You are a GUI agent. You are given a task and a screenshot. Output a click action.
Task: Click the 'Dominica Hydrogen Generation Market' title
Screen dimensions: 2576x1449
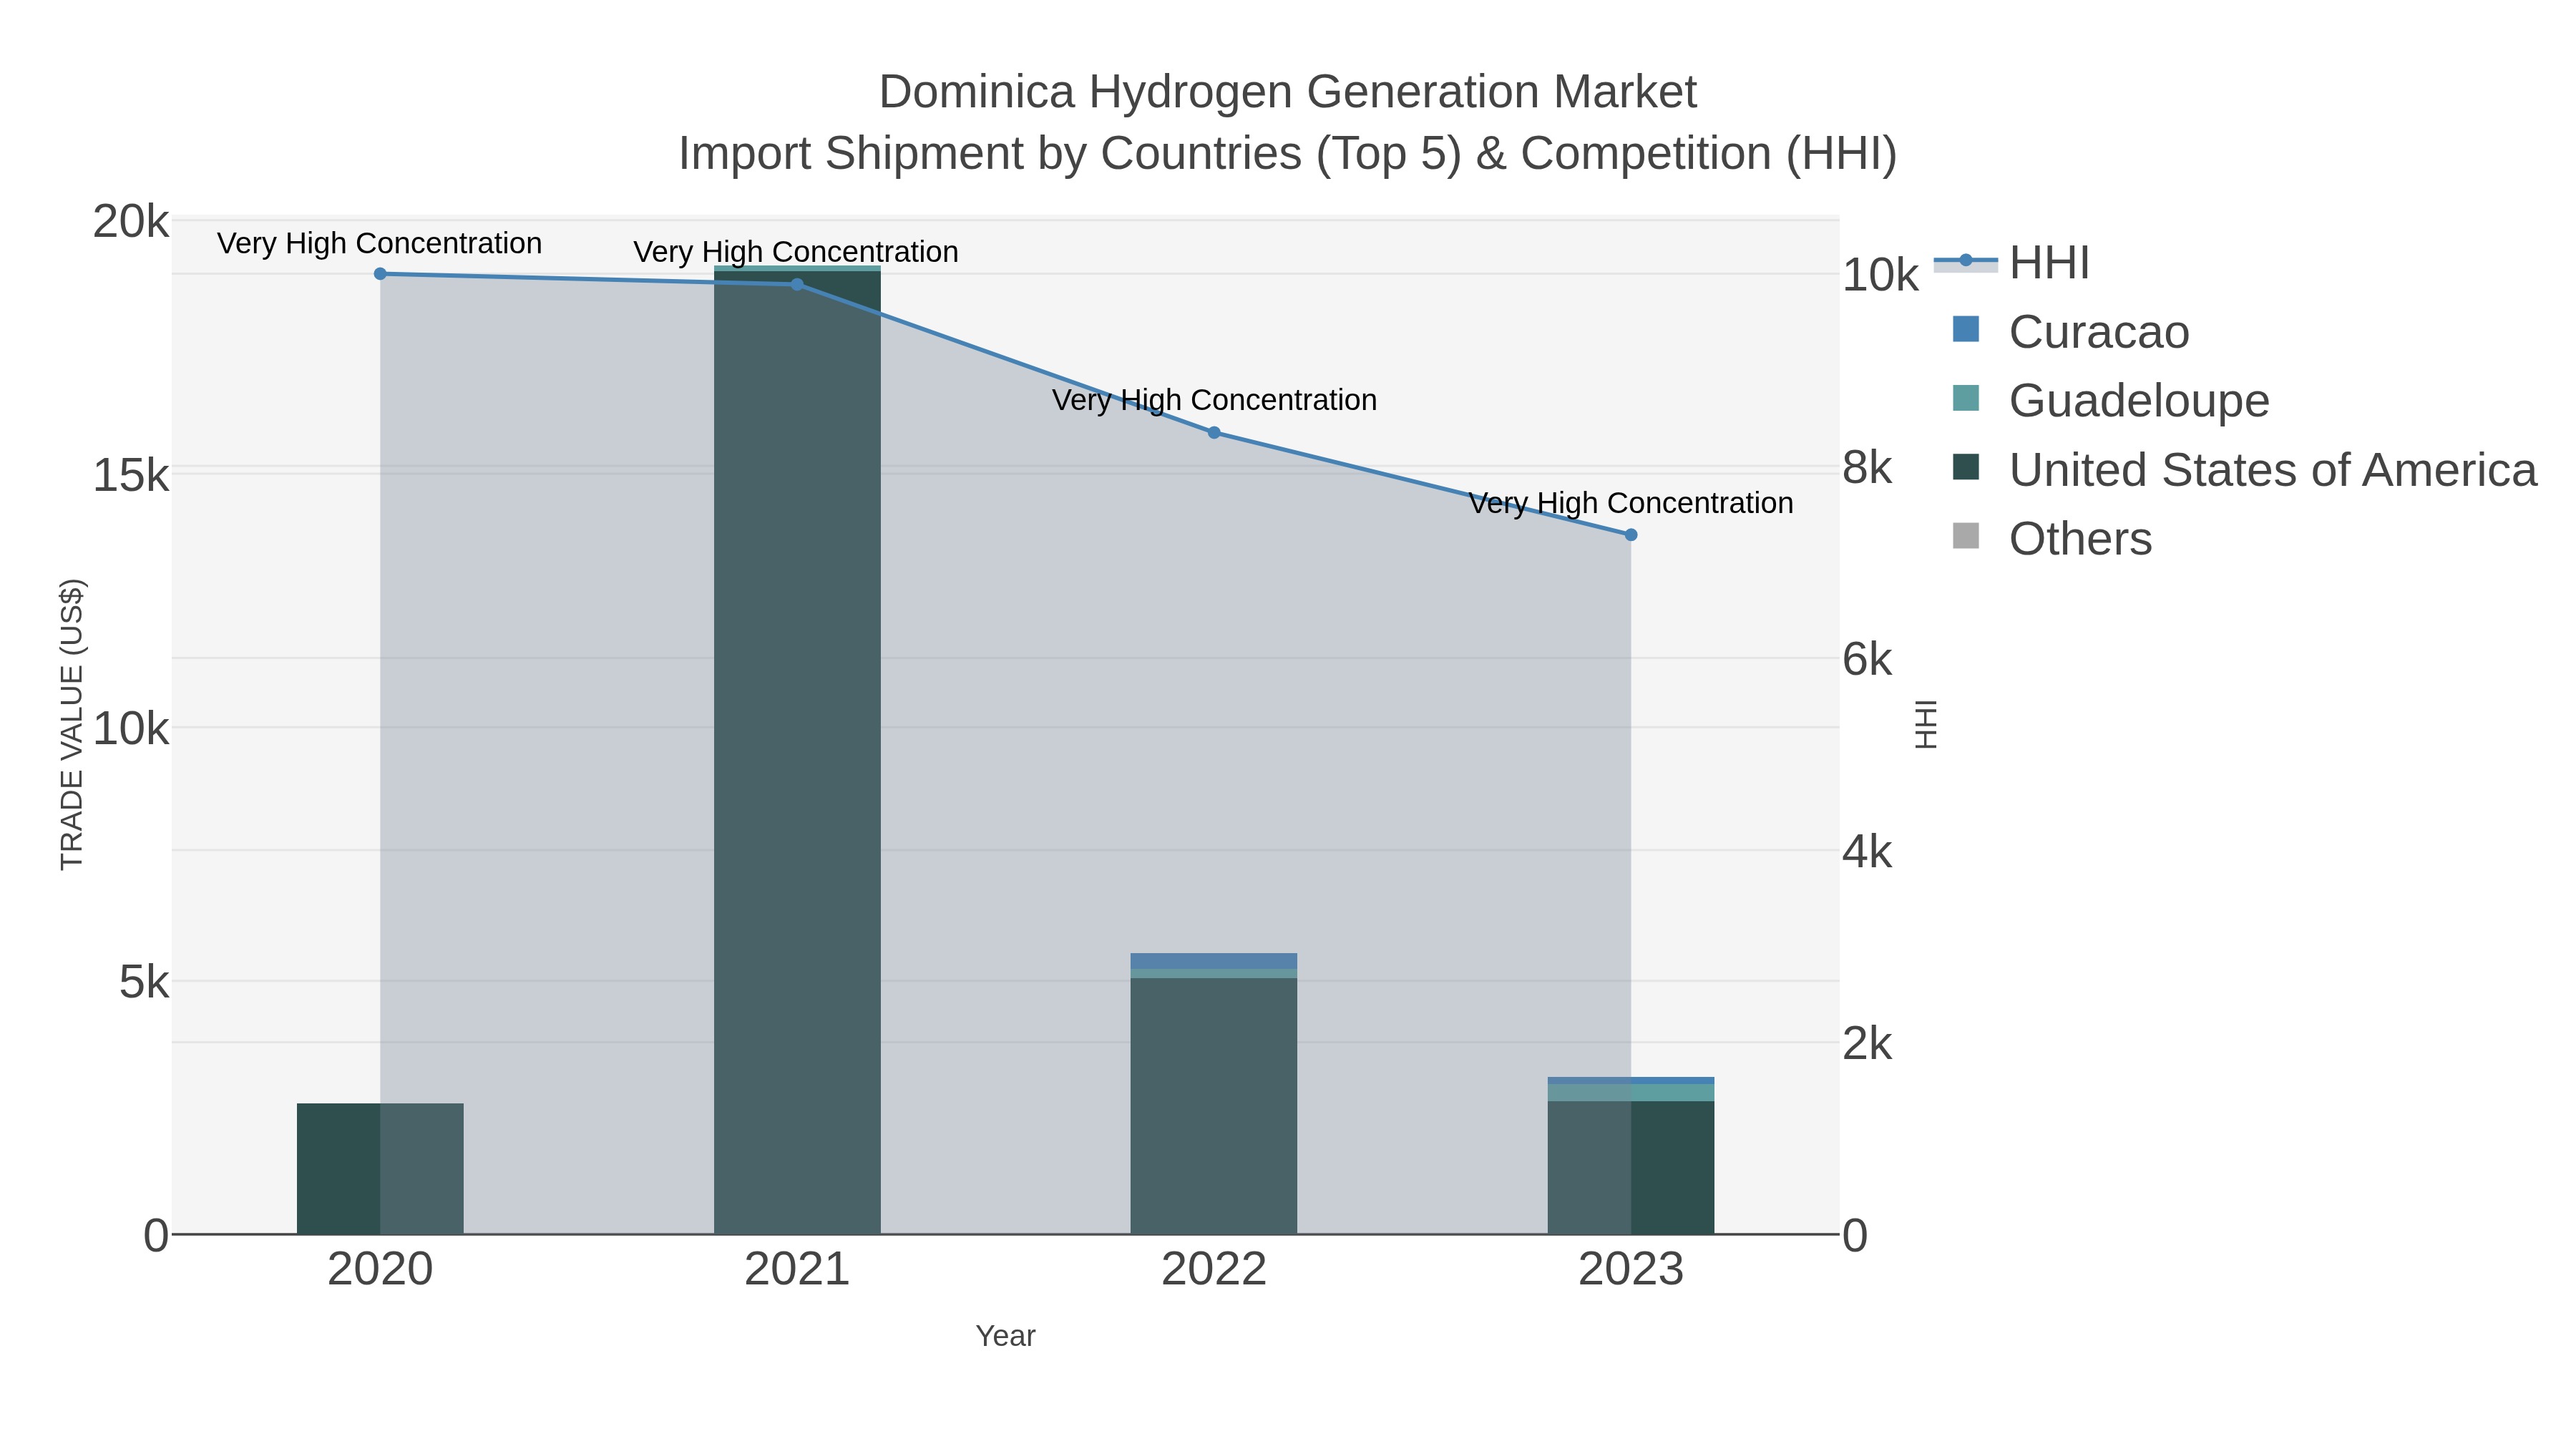click(x=1288, y=92)
